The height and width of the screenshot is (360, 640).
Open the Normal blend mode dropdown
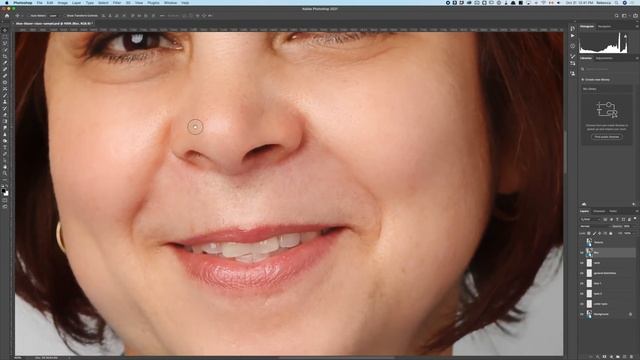coord(594,227)
